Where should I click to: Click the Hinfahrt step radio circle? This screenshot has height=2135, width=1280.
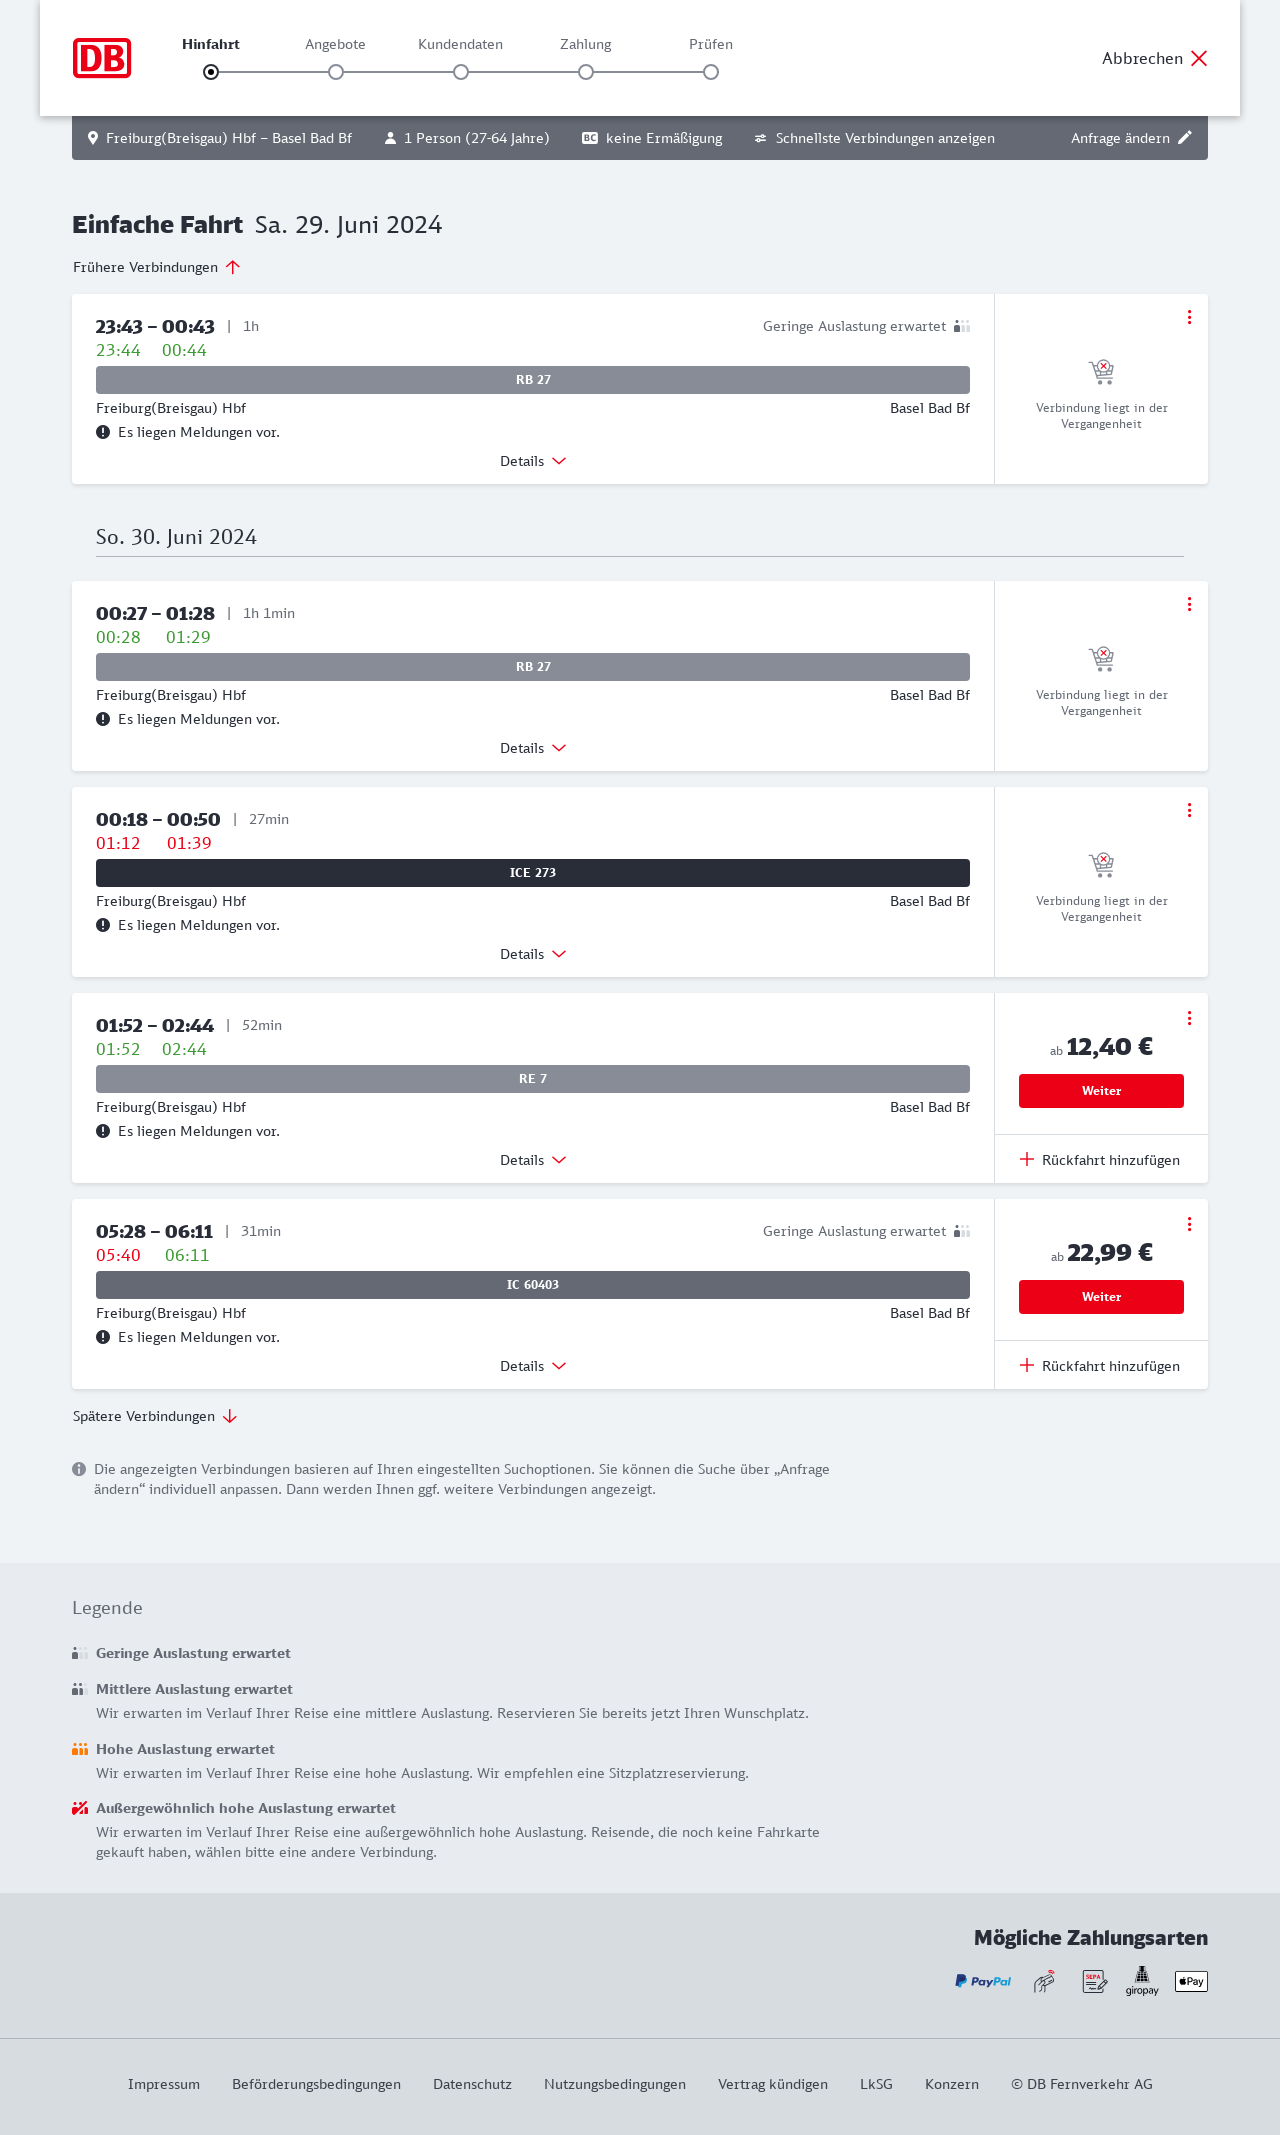coord(211,72)
